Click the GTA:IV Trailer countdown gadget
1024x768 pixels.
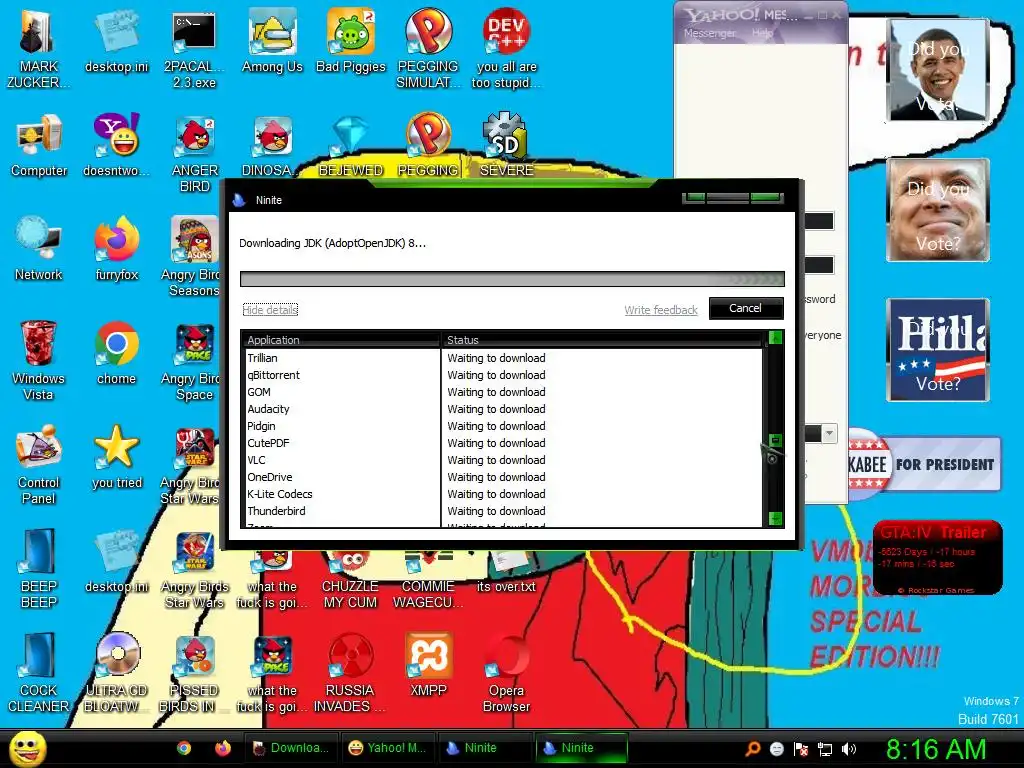[x=937, y=557]
